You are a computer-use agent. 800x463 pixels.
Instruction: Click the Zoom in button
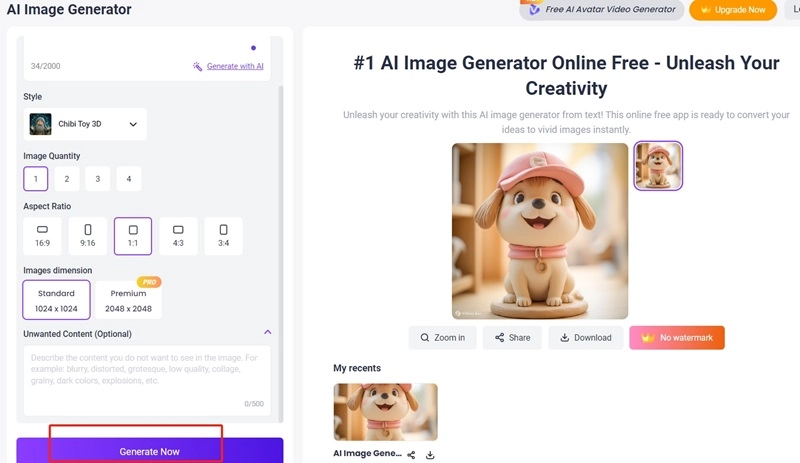(x=442, y=337)
